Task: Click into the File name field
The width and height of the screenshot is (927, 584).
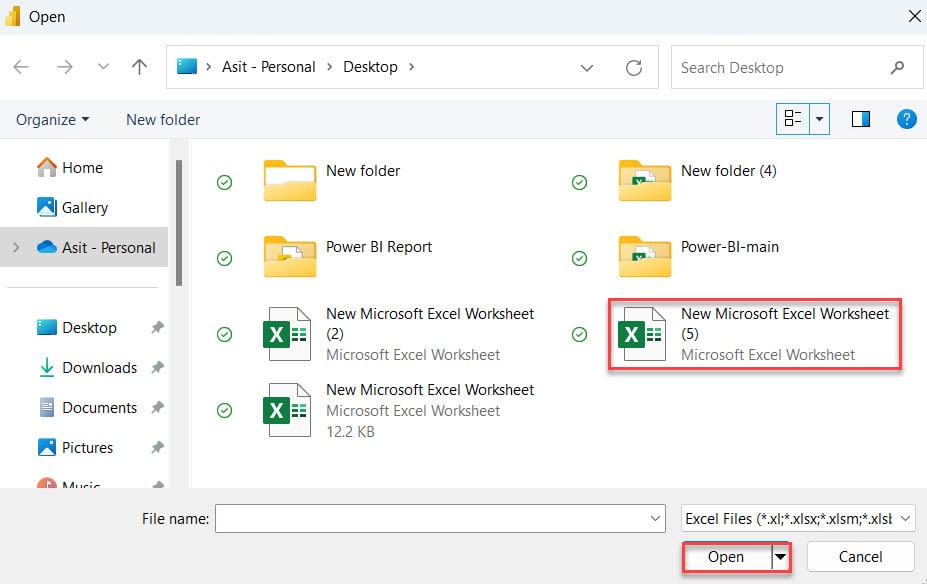Action: click(440, 518)
